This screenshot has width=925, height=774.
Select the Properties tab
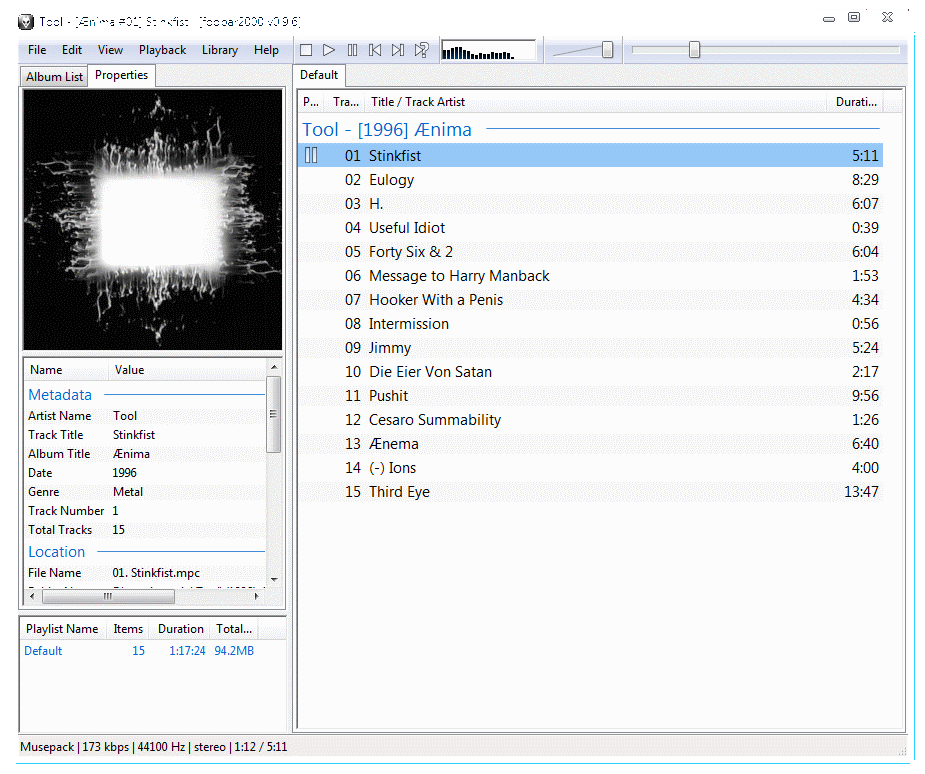tap(122, 75)
